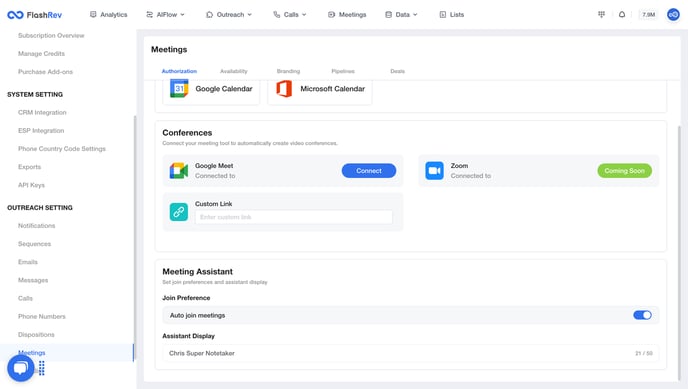Viewport: 688px width, 389px height.
Task: Click the Google Calendar icon
Action: tap(179, 89)
